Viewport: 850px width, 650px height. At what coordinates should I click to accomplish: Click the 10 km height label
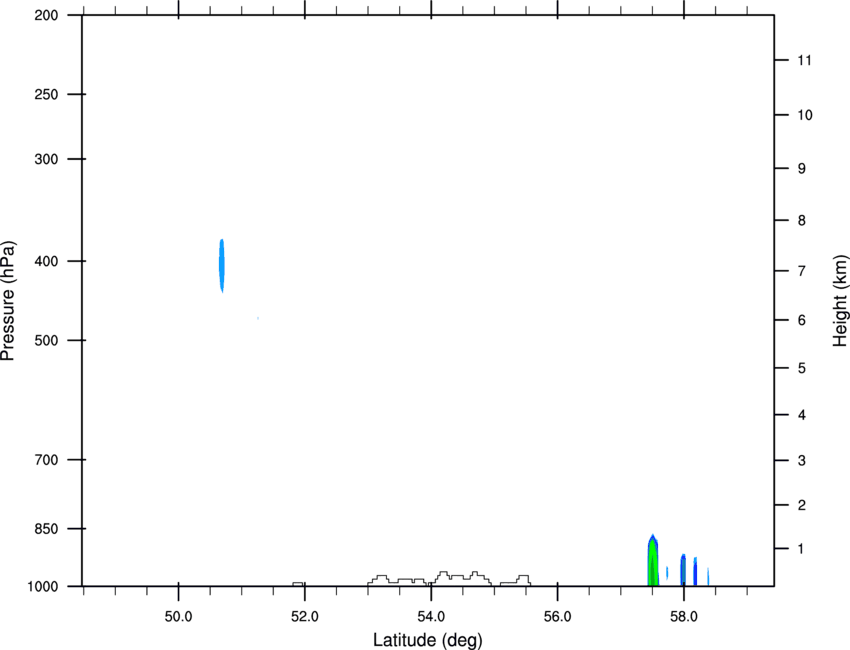click(805, 115)
